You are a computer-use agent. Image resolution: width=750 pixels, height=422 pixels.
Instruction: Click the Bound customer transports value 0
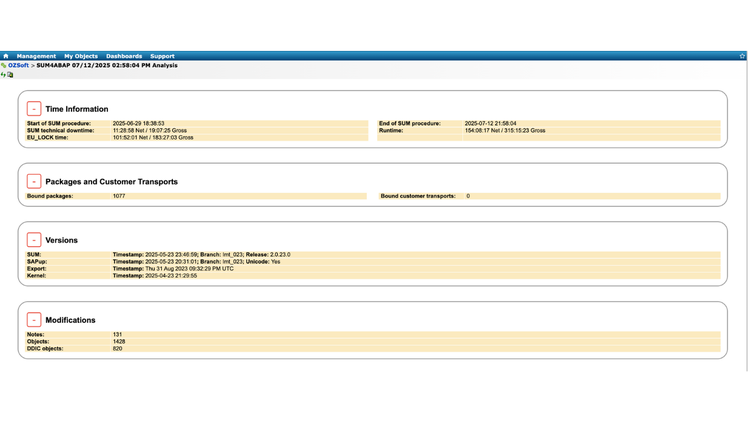point(468,196)
